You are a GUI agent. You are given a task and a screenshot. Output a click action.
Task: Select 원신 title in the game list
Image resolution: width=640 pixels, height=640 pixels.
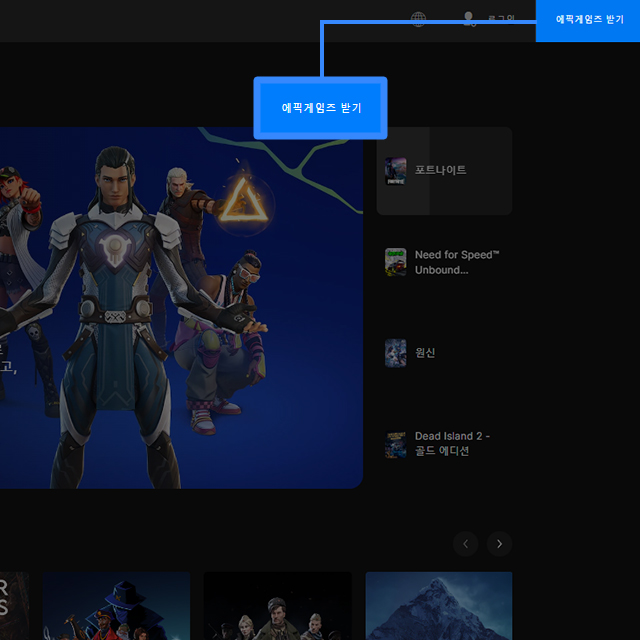[x=425, y=353]
